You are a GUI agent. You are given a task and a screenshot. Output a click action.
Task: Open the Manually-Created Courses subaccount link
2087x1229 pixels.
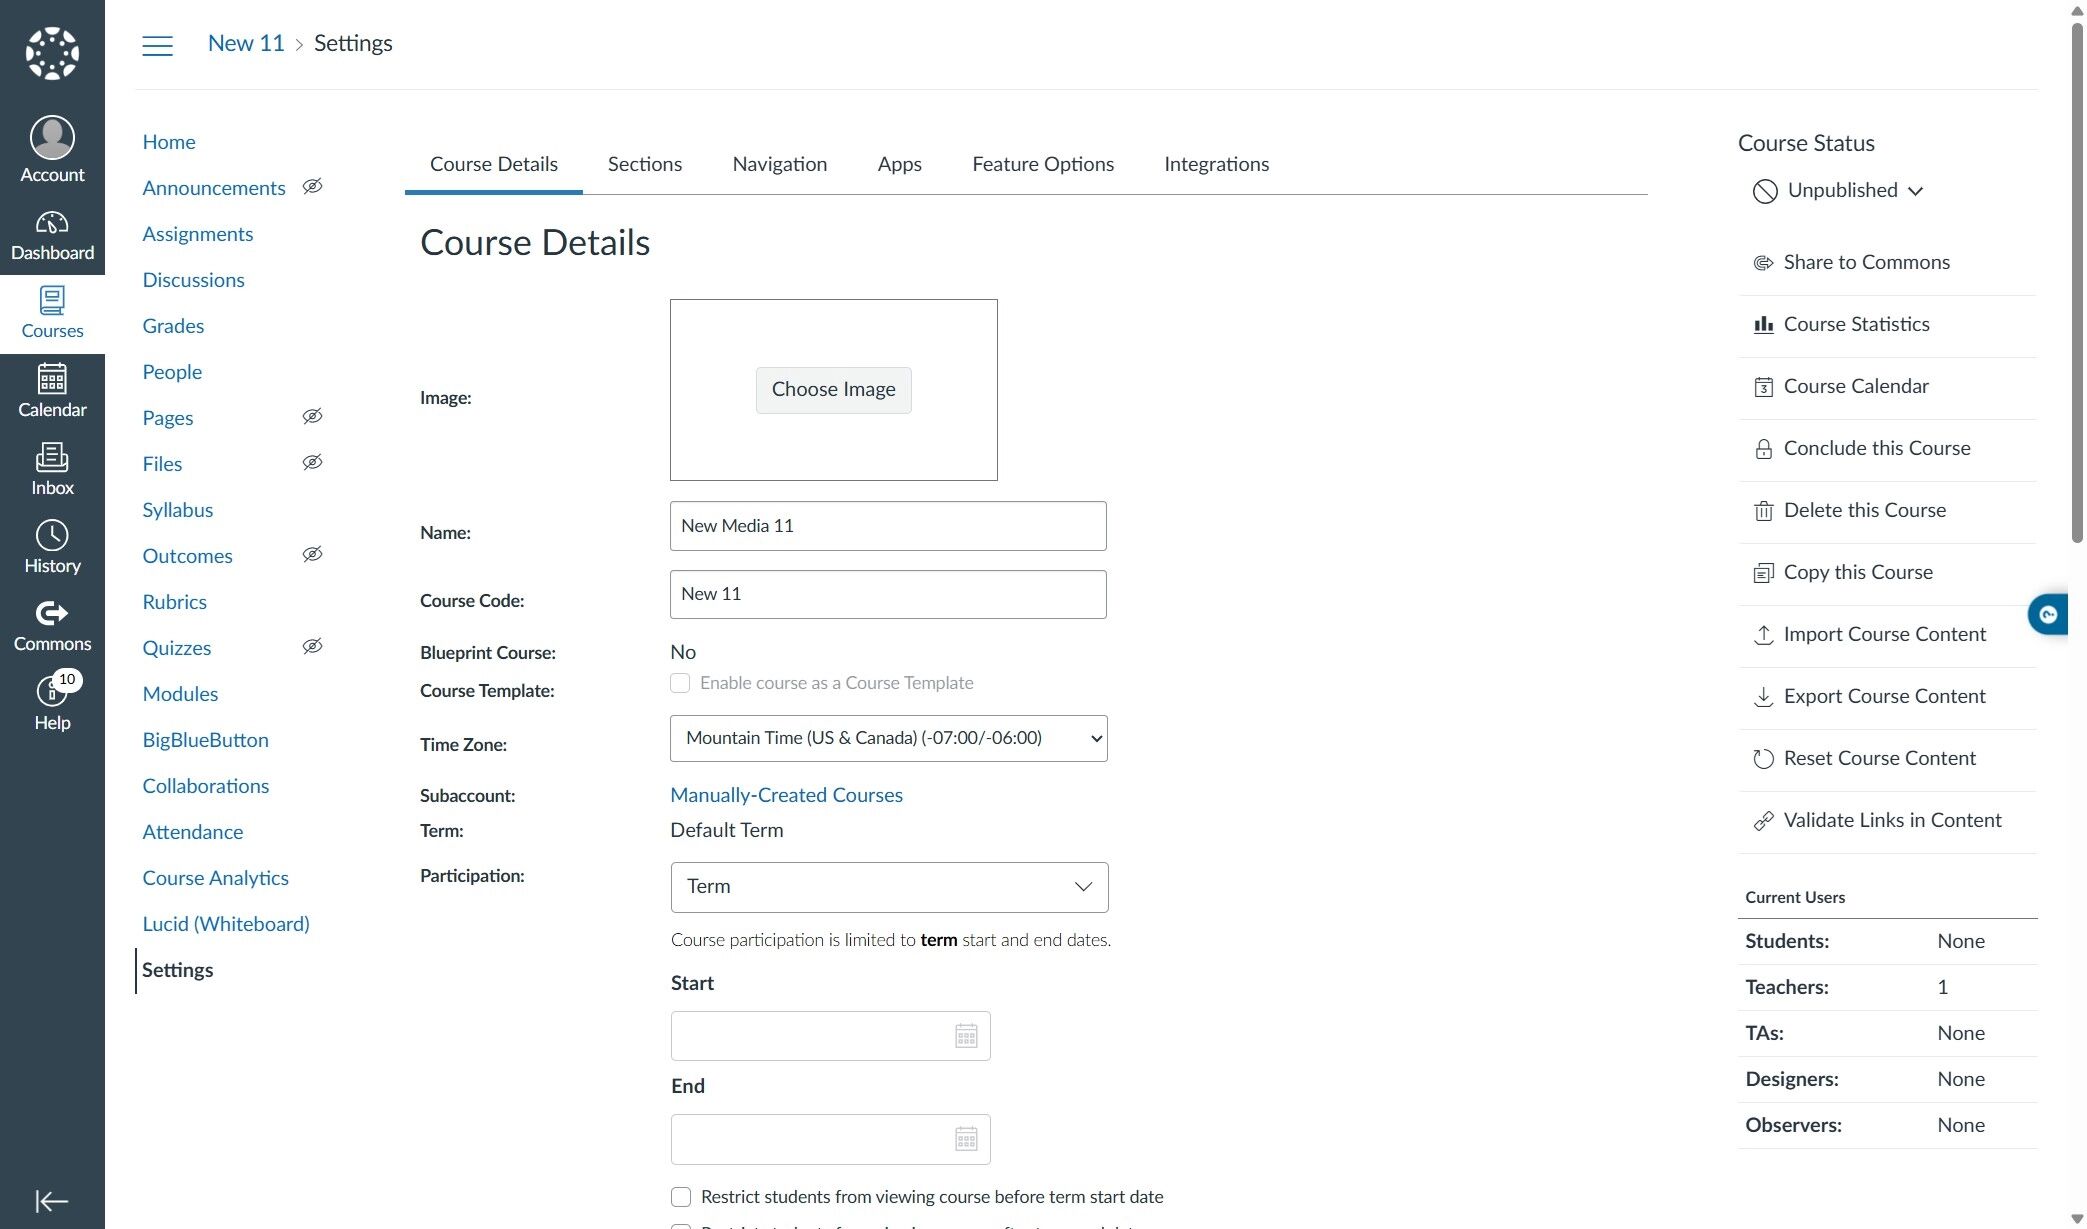click(x=786, y=795)
